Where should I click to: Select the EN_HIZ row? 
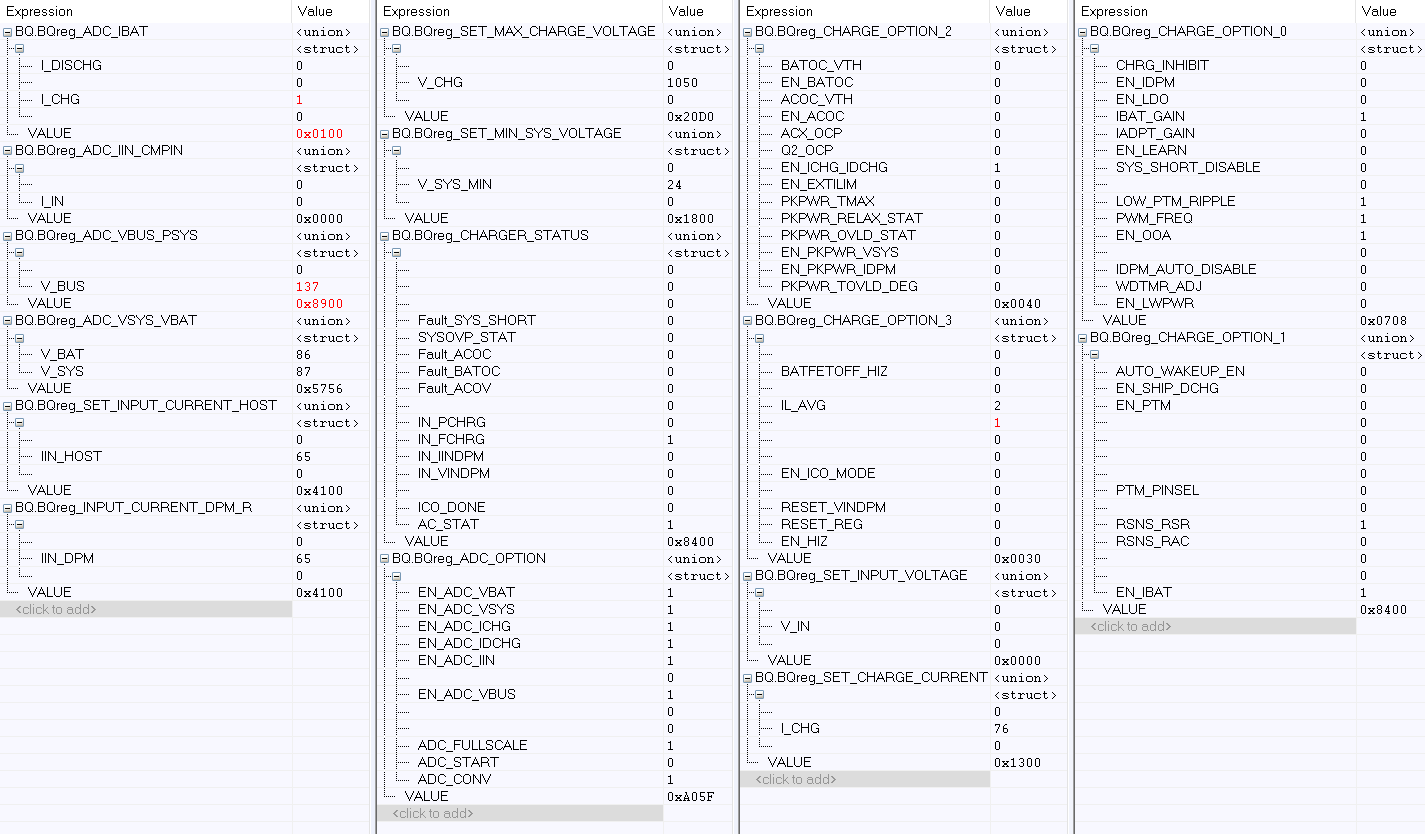906,542
